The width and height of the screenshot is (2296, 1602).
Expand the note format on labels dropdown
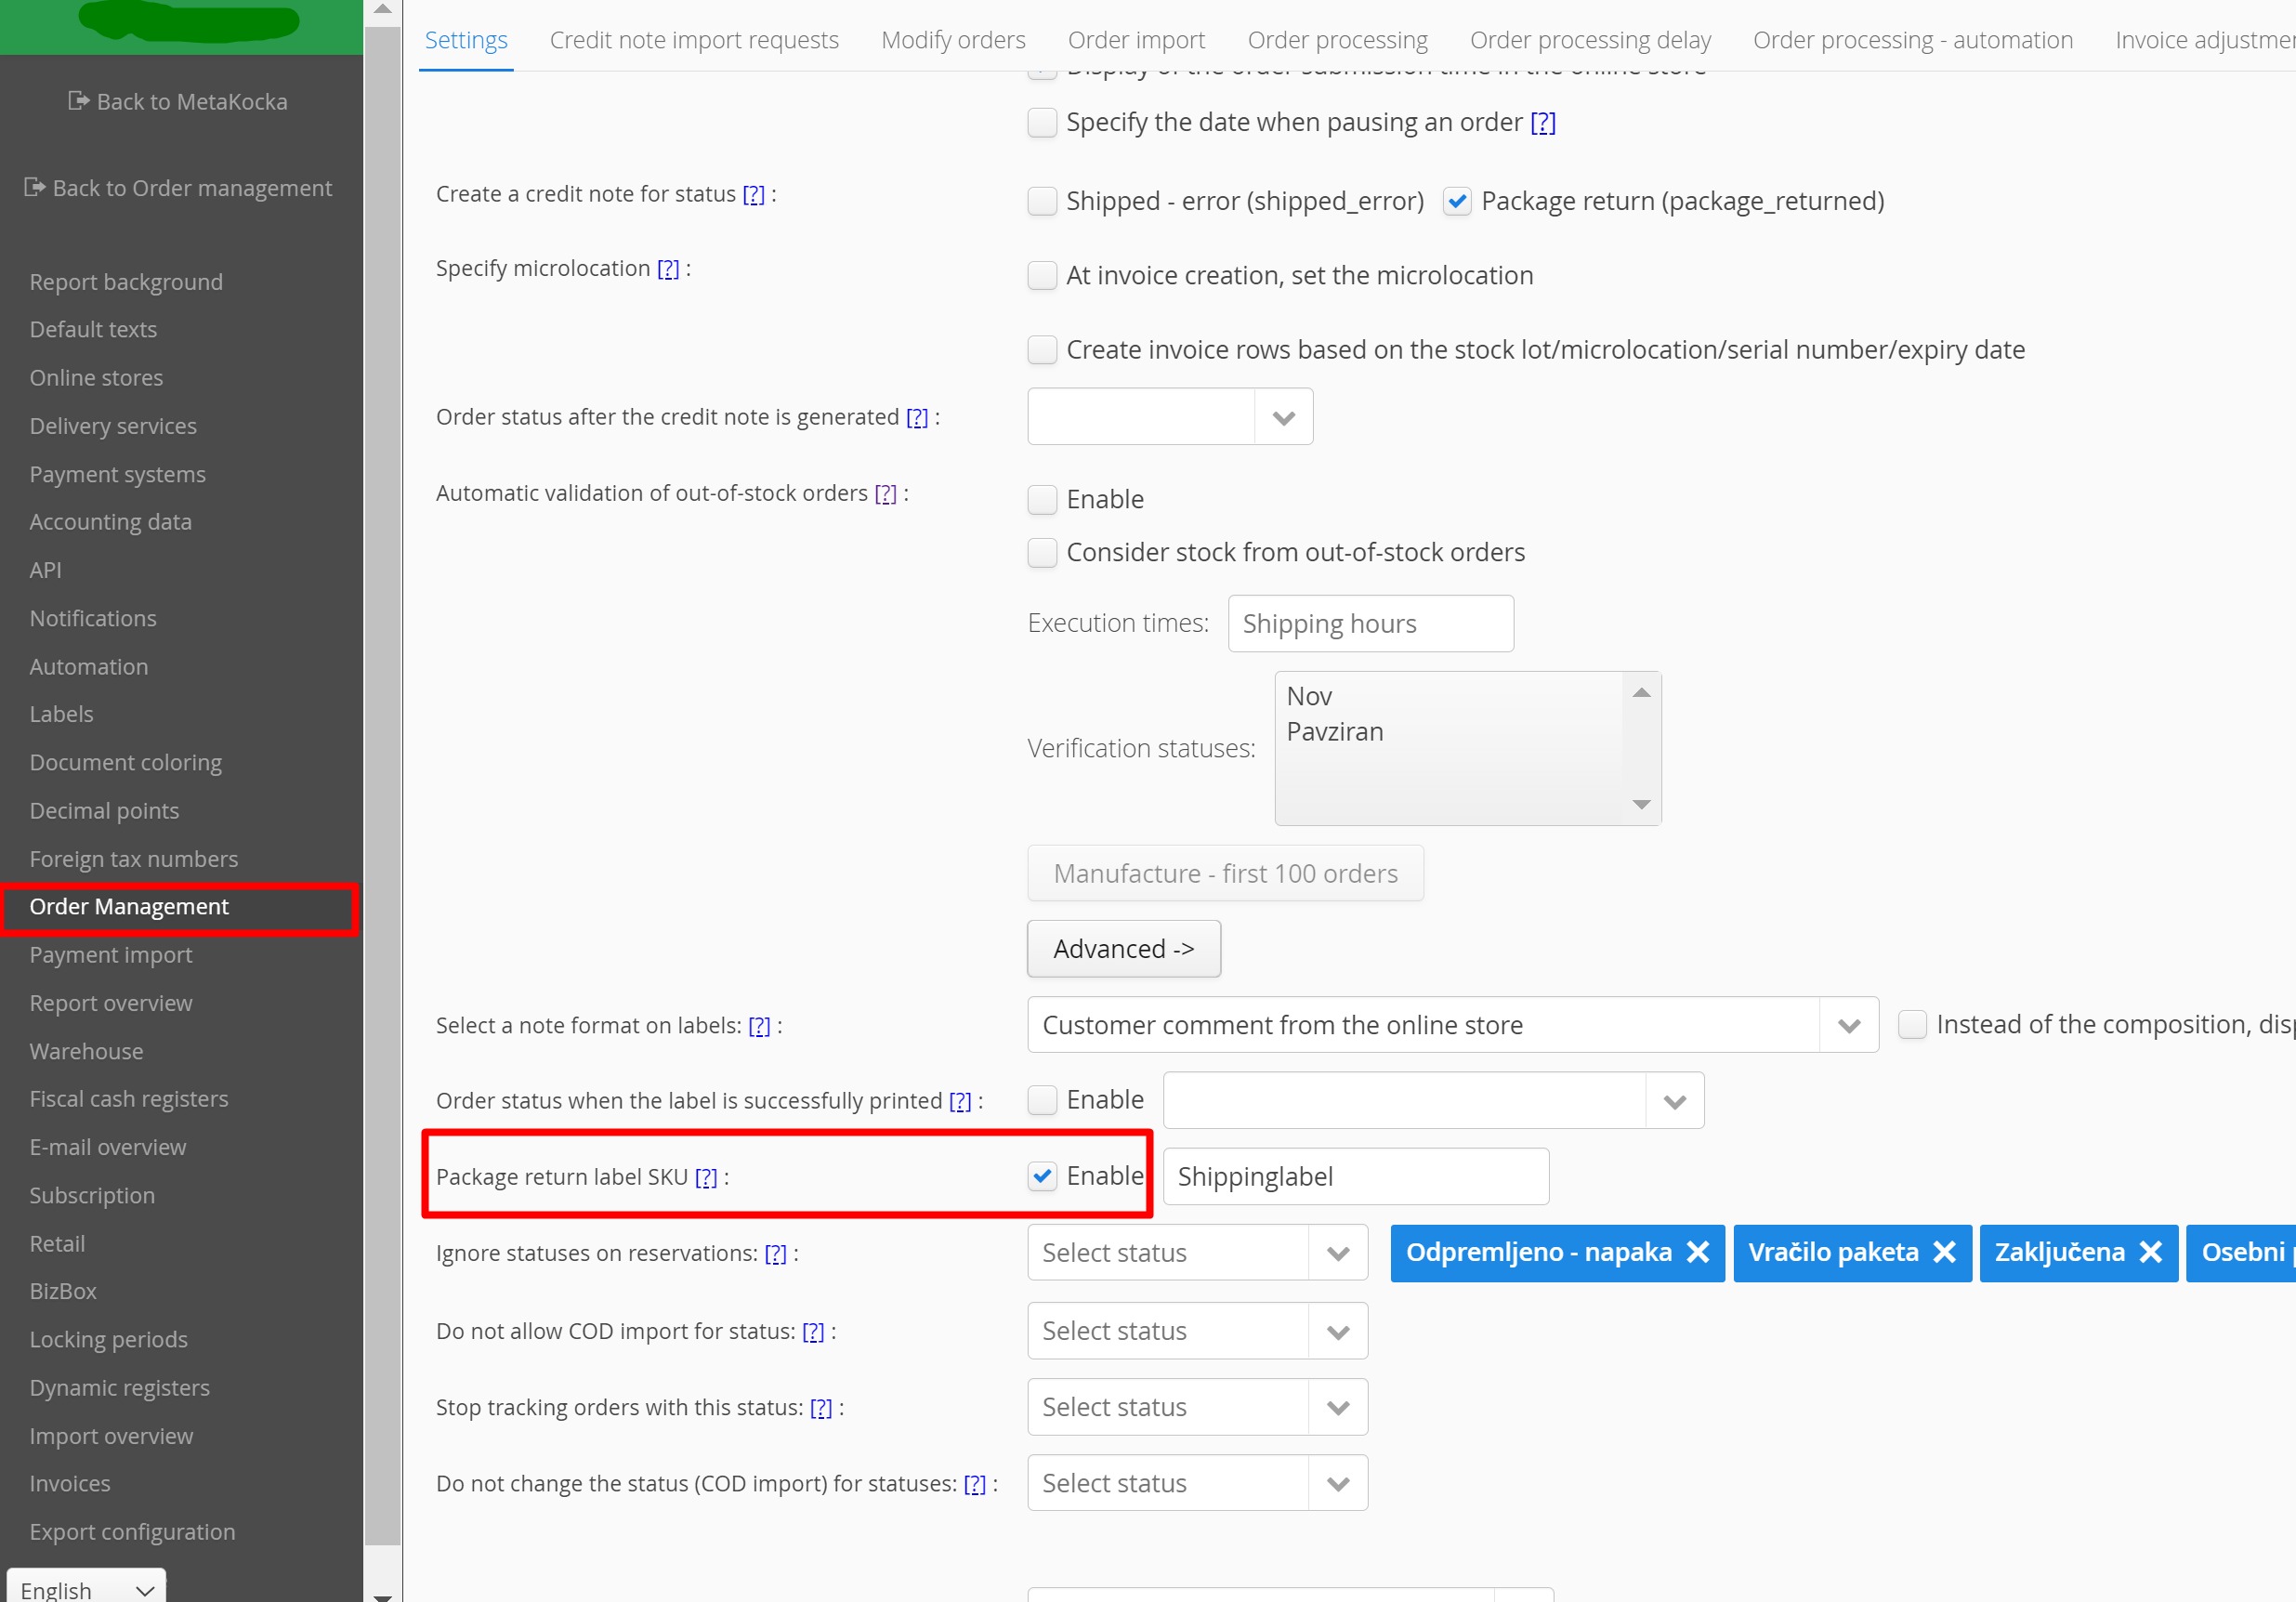coord(1847,1025)
